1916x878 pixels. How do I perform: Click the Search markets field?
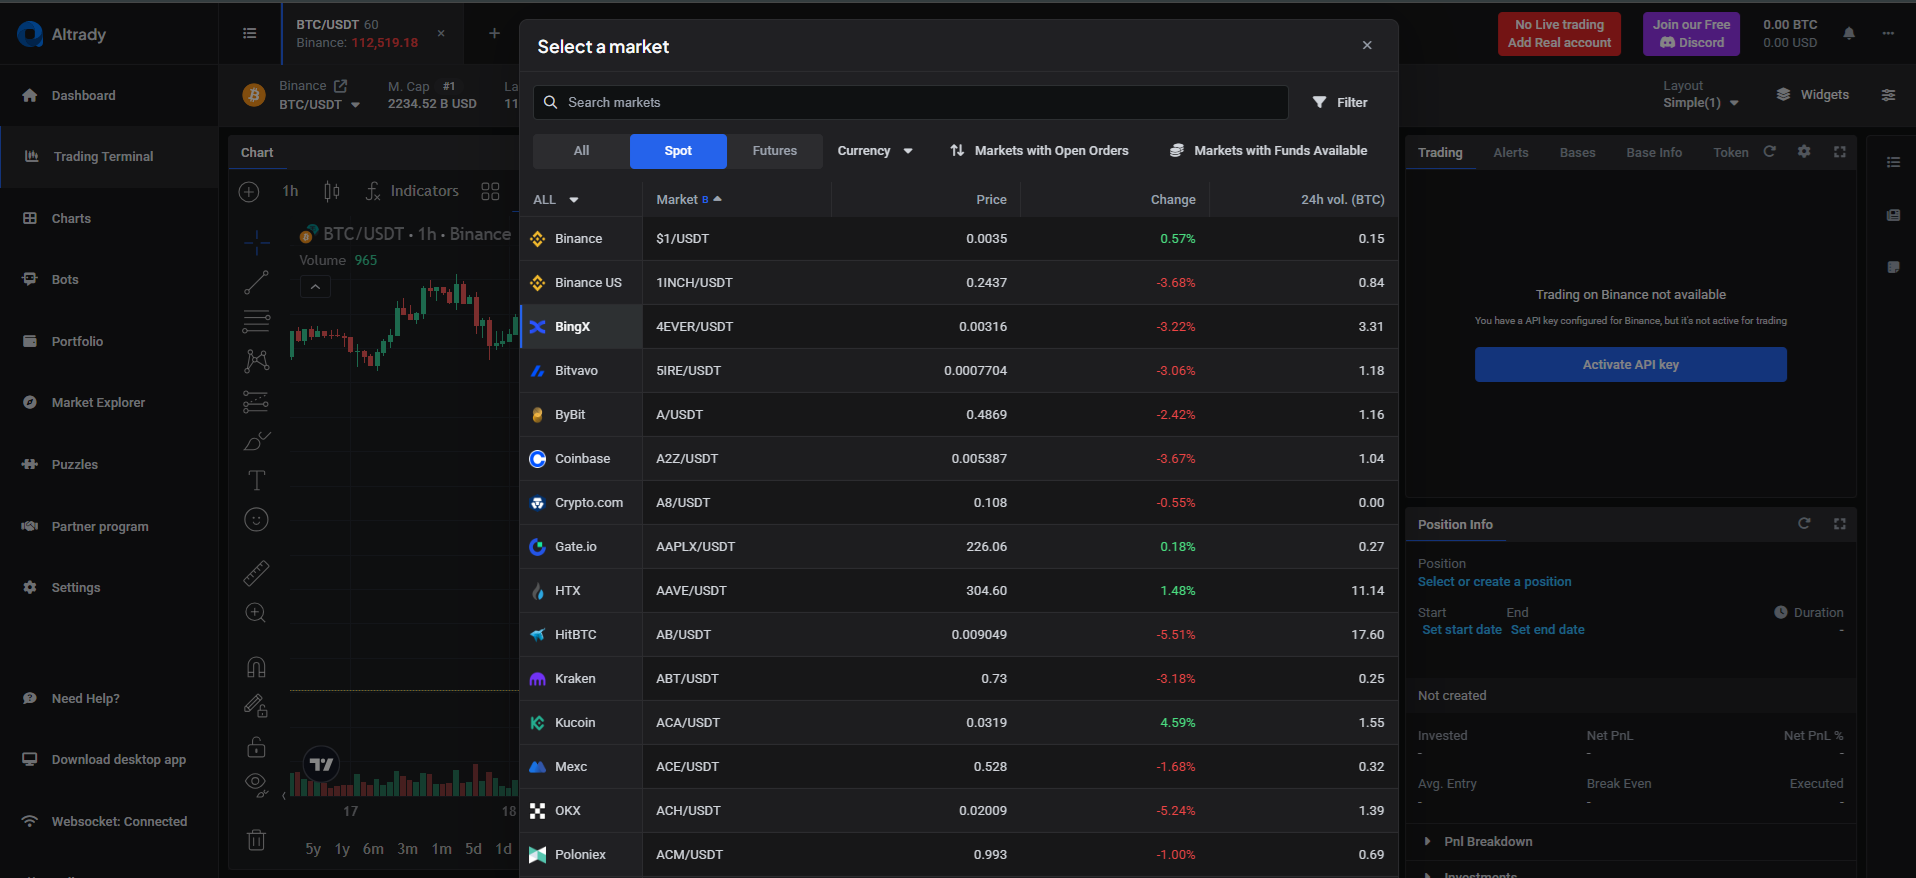coord(911,102)
